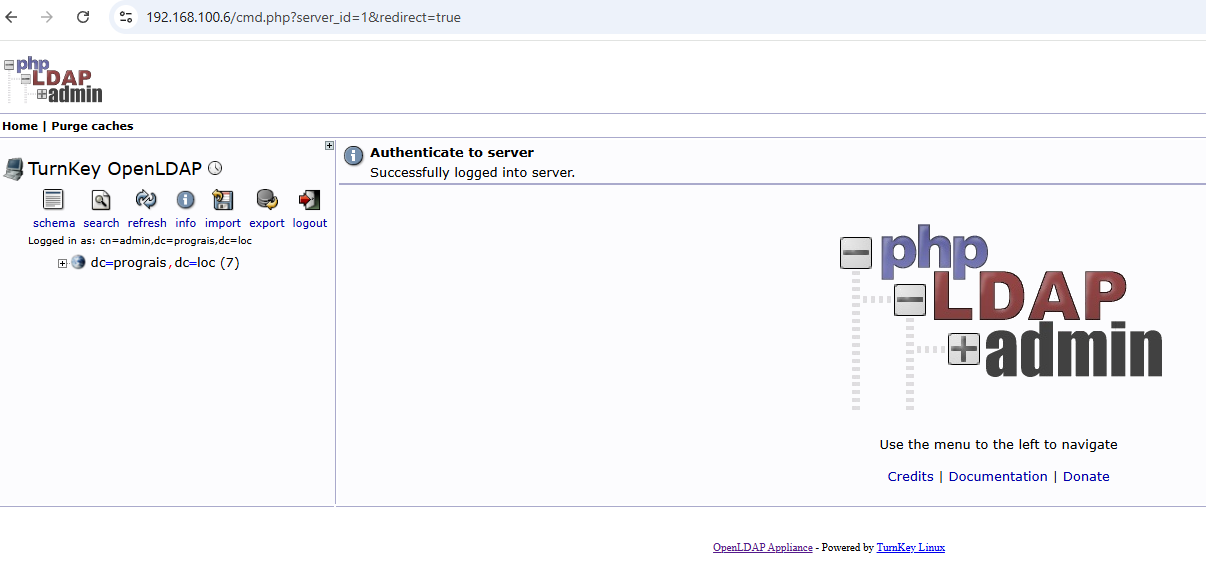Click the tree panel plus toggle
This screenshot has width=1206, height=570.
click(x=330, y=145)
